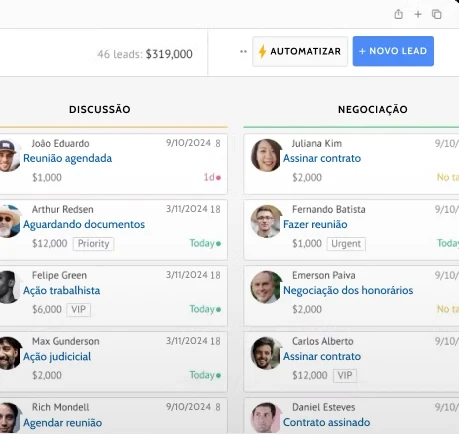This screenshot has width=459, height=434.
Task: Click Carlos Alberto's avatar photo
Action: (x=266, y=353)
